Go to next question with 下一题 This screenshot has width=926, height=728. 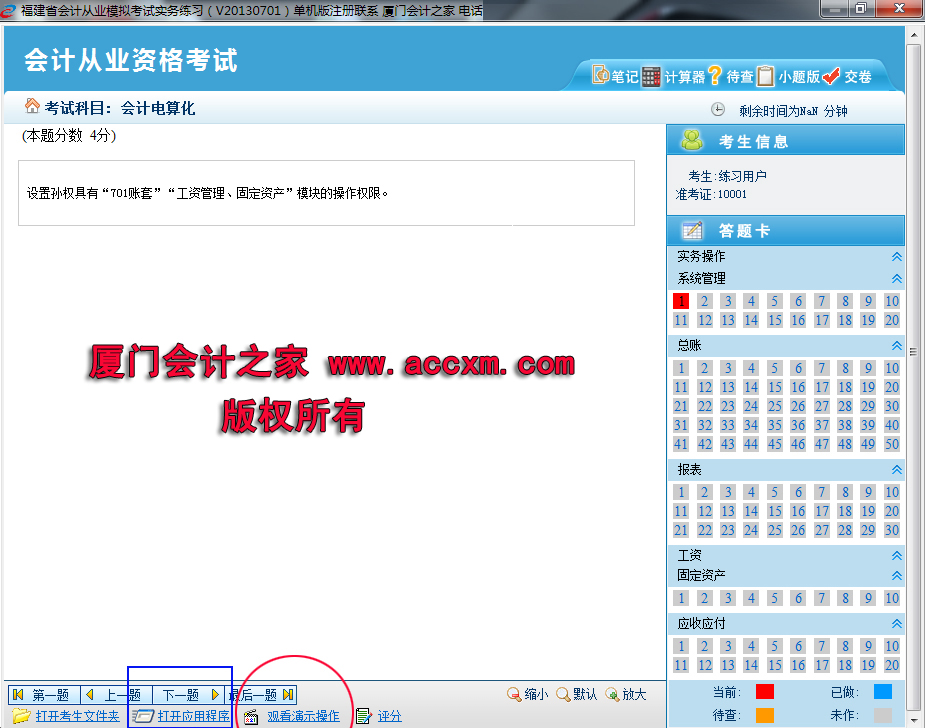pos(180,694)
